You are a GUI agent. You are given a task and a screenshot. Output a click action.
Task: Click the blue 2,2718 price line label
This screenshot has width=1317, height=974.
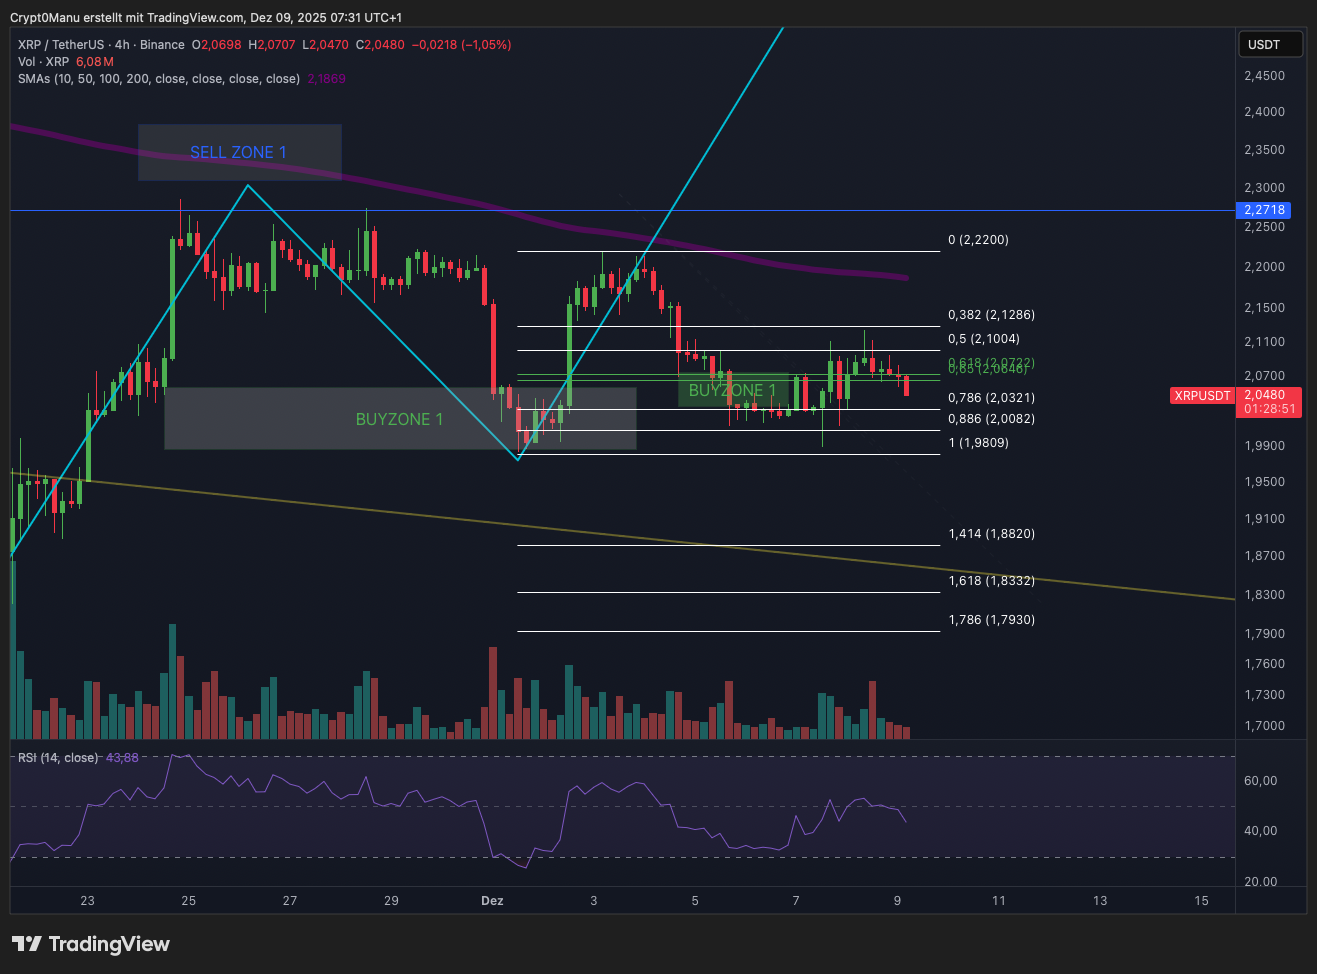(1264, 210)
